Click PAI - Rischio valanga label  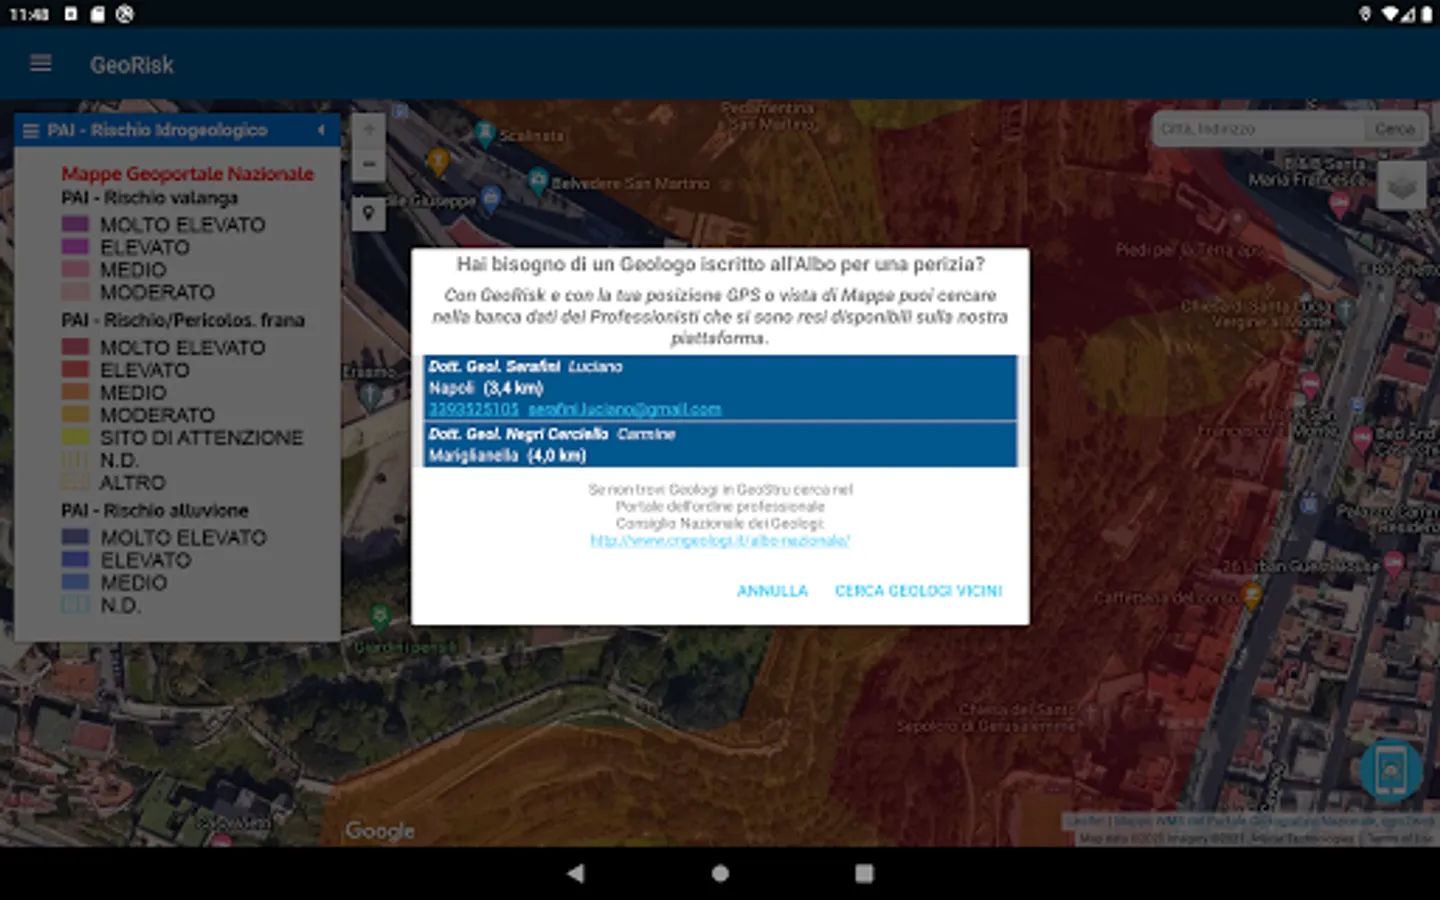(x=150, y=198)
